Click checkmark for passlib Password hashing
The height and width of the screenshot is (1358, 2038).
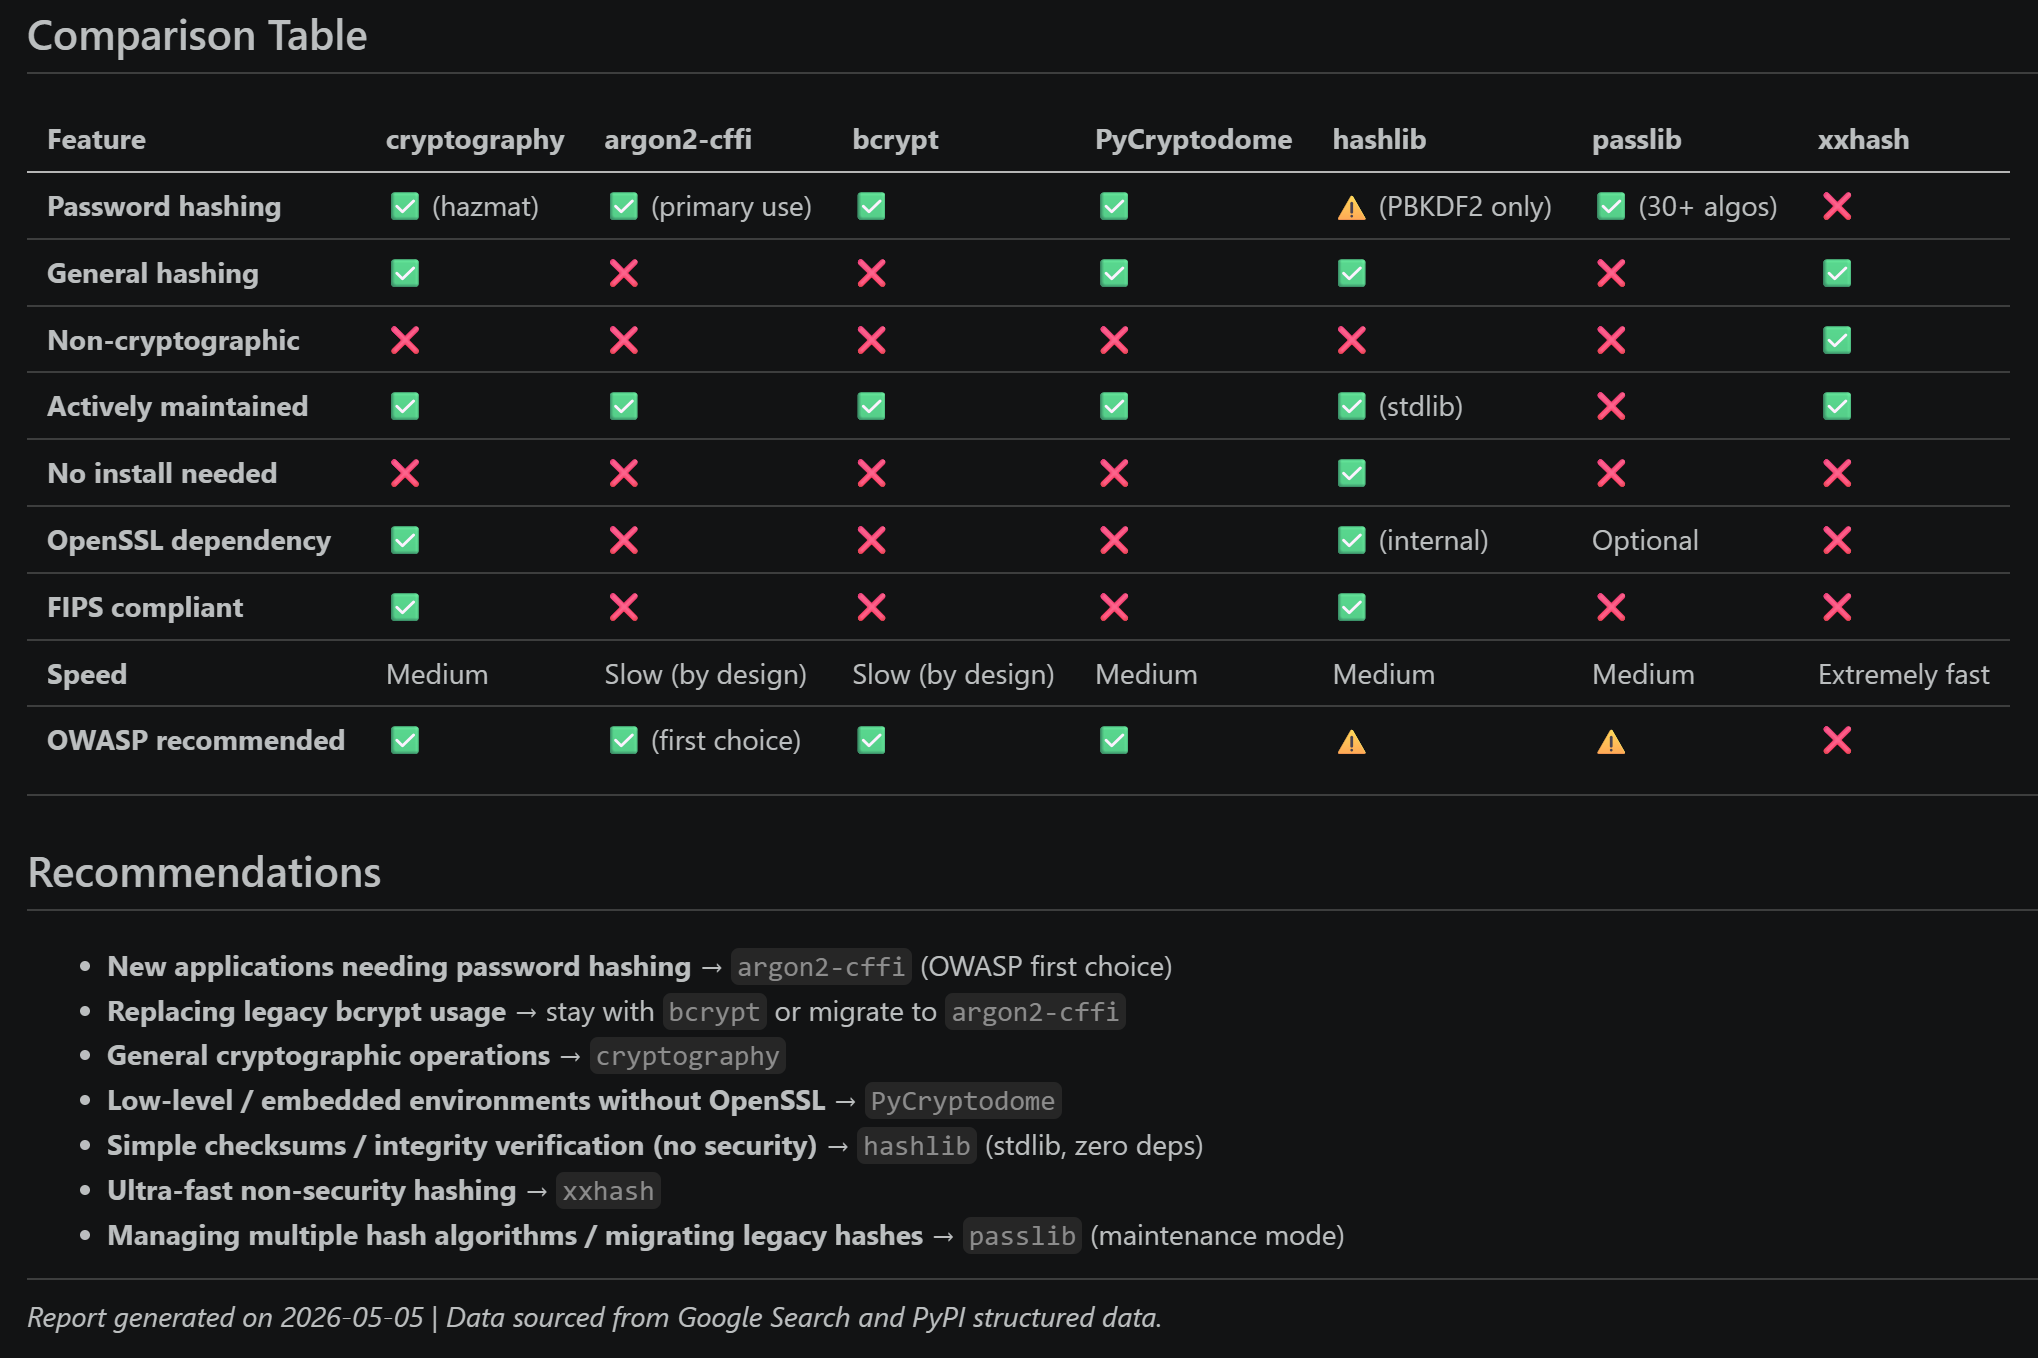[x=1611, y=206]
